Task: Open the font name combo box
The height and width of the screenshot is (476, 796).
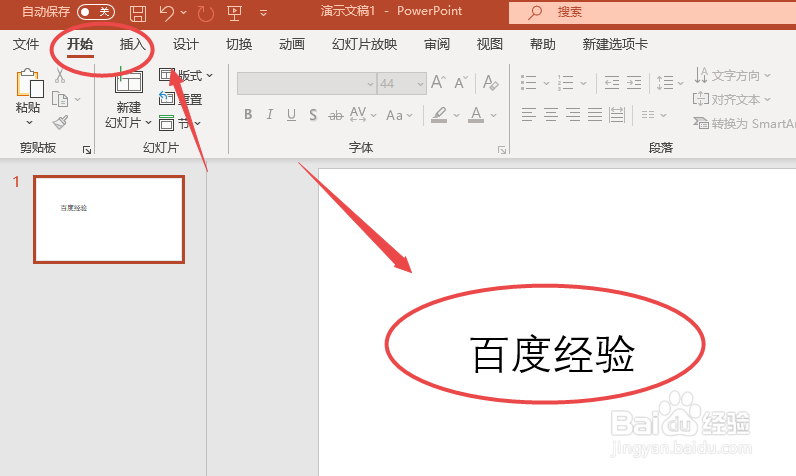Action: [307, 83]
